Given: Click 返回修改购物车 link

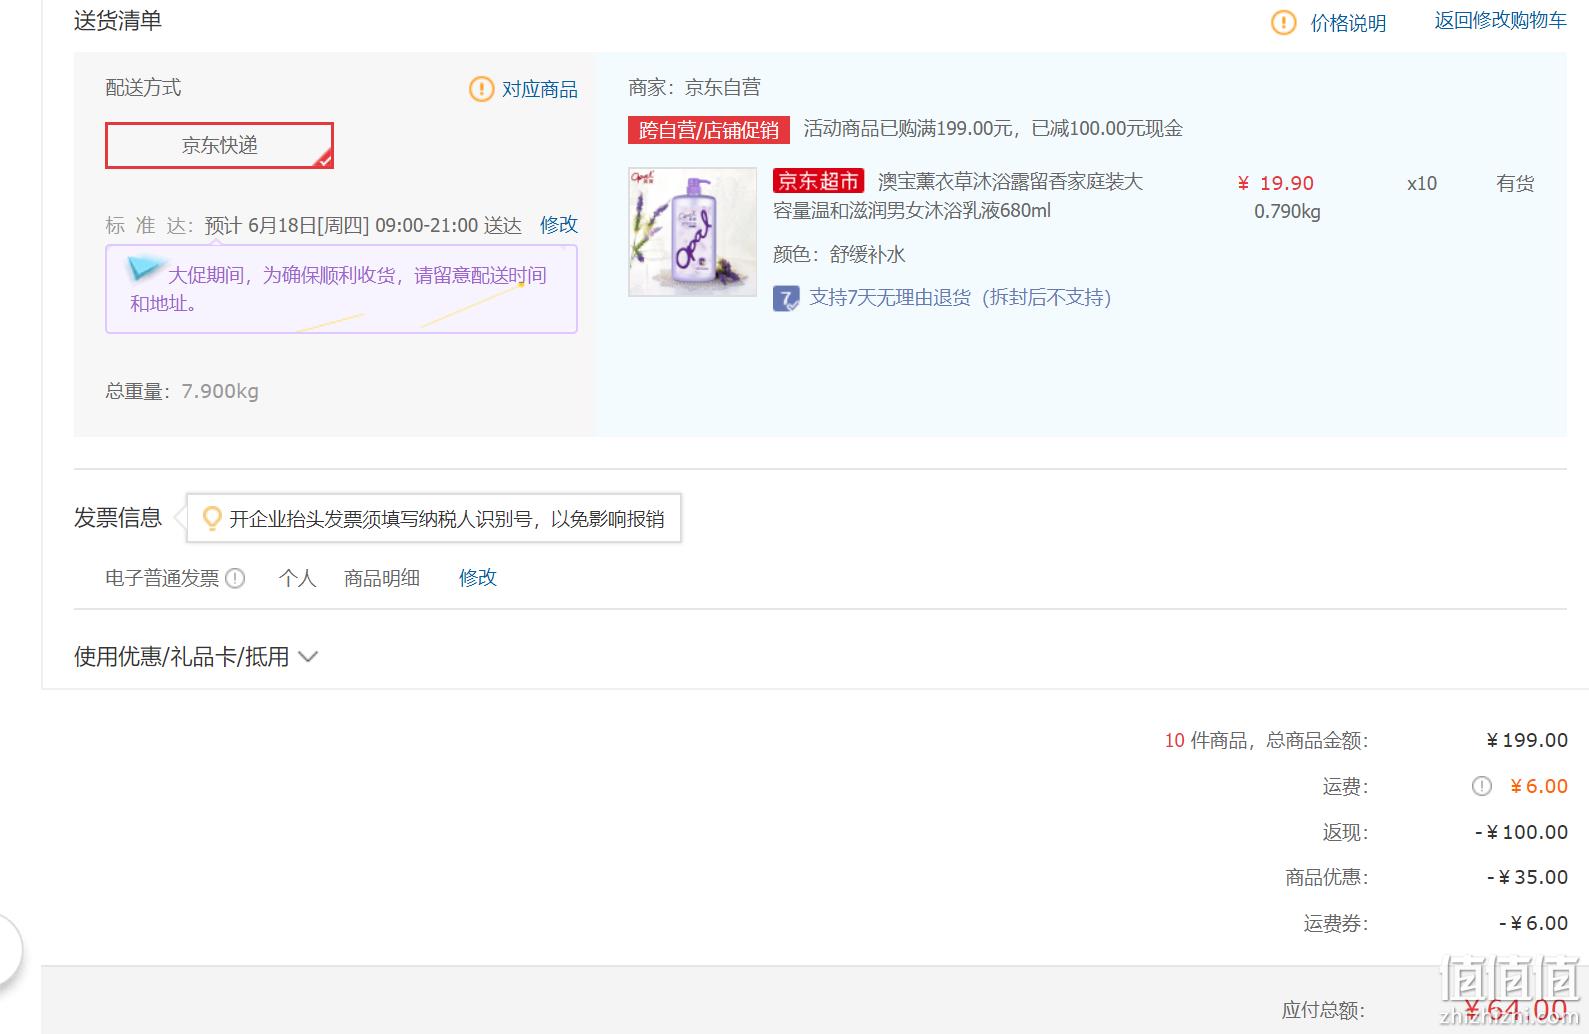Looking at the screenshot, I should click(1500, 21).
